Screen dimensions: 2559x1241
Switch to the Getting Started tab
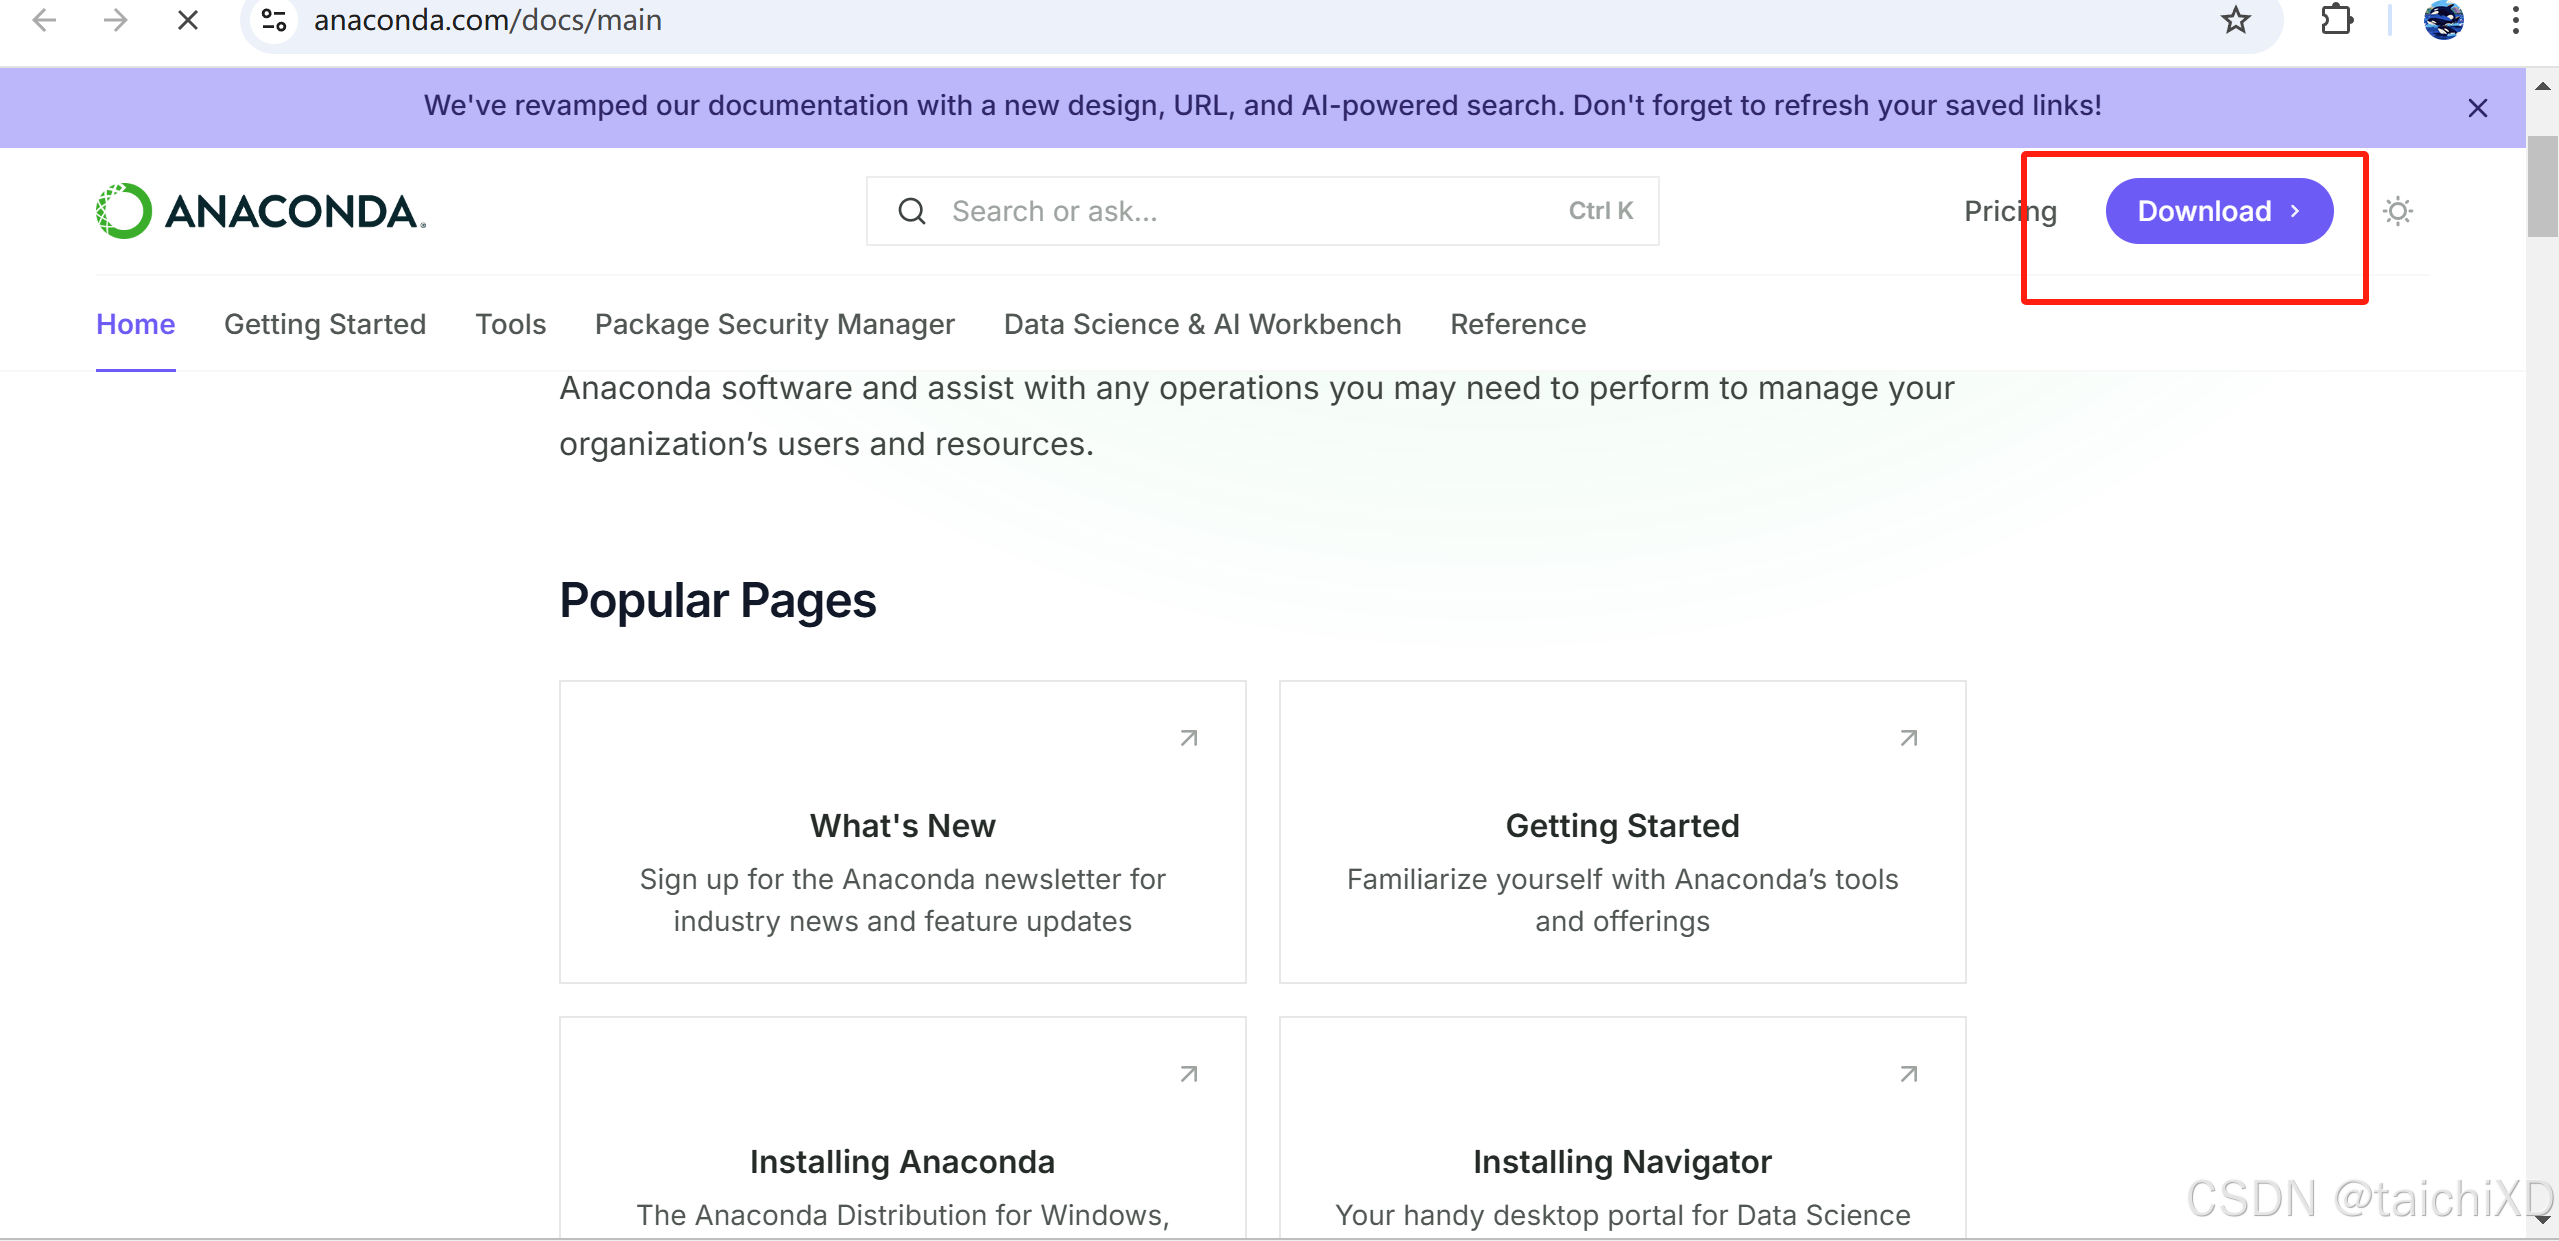click(x=325, y=324)
